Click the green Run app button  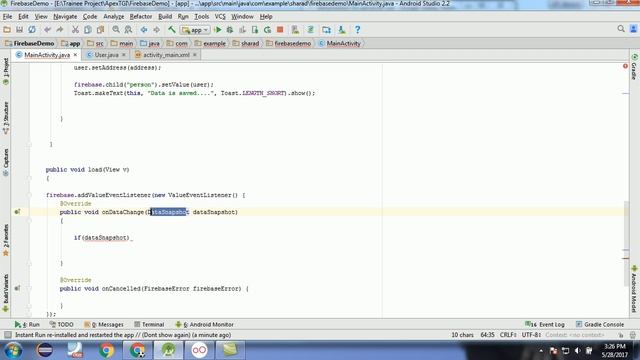point(218,30)
